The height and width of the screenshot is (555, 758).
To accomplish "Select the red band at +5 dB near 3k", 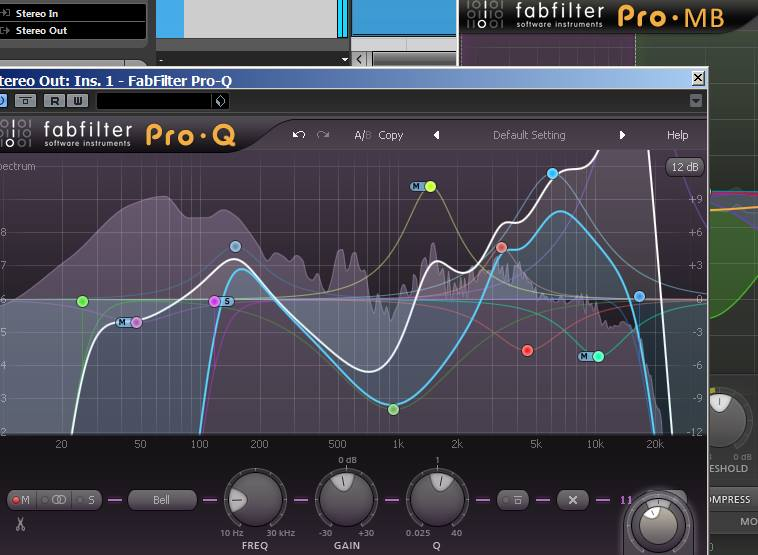I will point(501,248).
